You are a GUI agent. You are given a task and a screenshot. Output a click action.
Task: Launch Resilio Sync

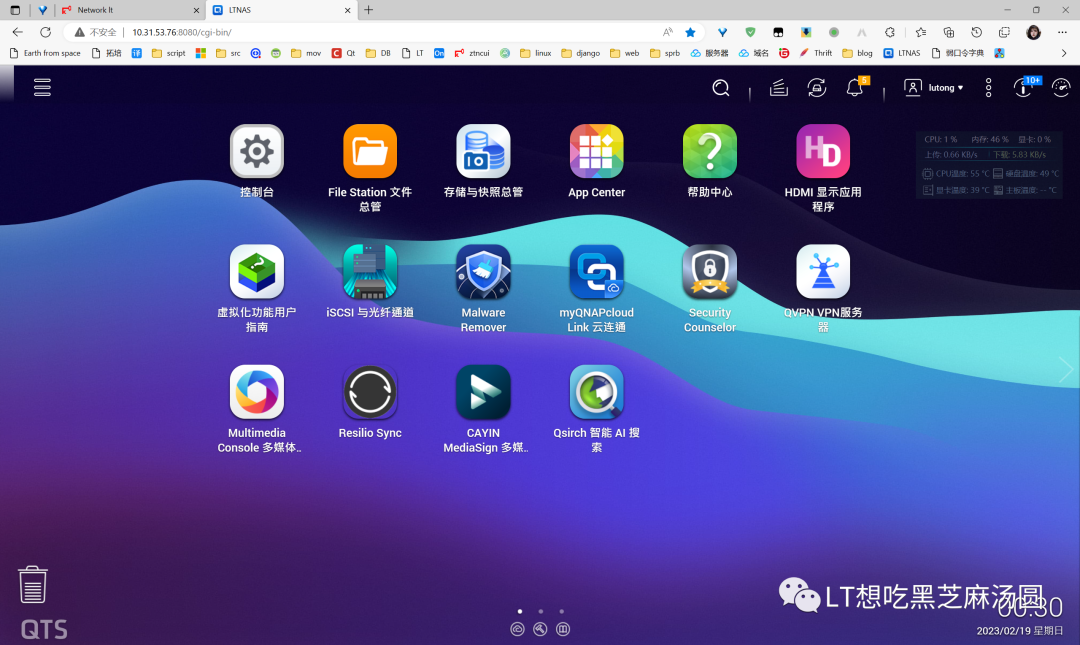click(370, 392)
